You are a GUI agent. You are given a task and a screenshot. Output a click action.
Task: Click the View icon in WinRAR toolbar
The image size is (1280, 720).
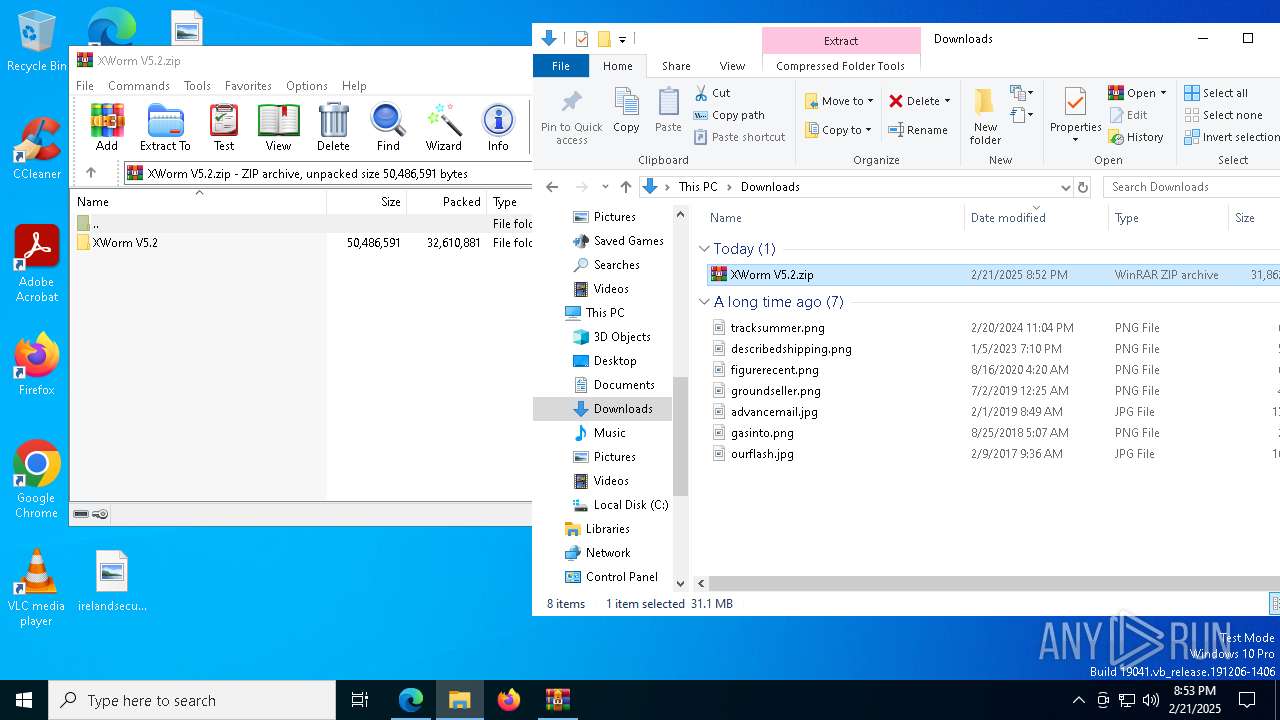click(278, 127)
